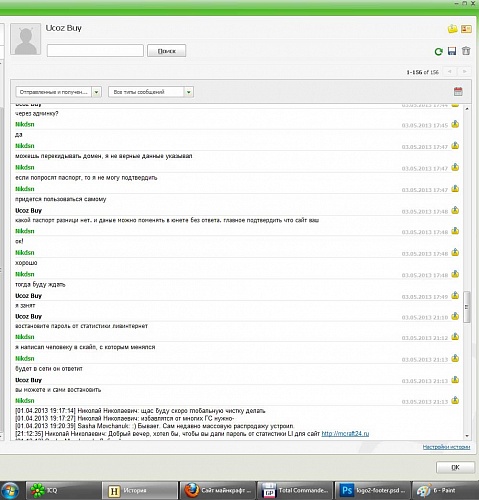Screen dimensions: 479x500
Task: Click the 'Ucoz Buy' sender name above 'я занят'
Action: point(28,296)
